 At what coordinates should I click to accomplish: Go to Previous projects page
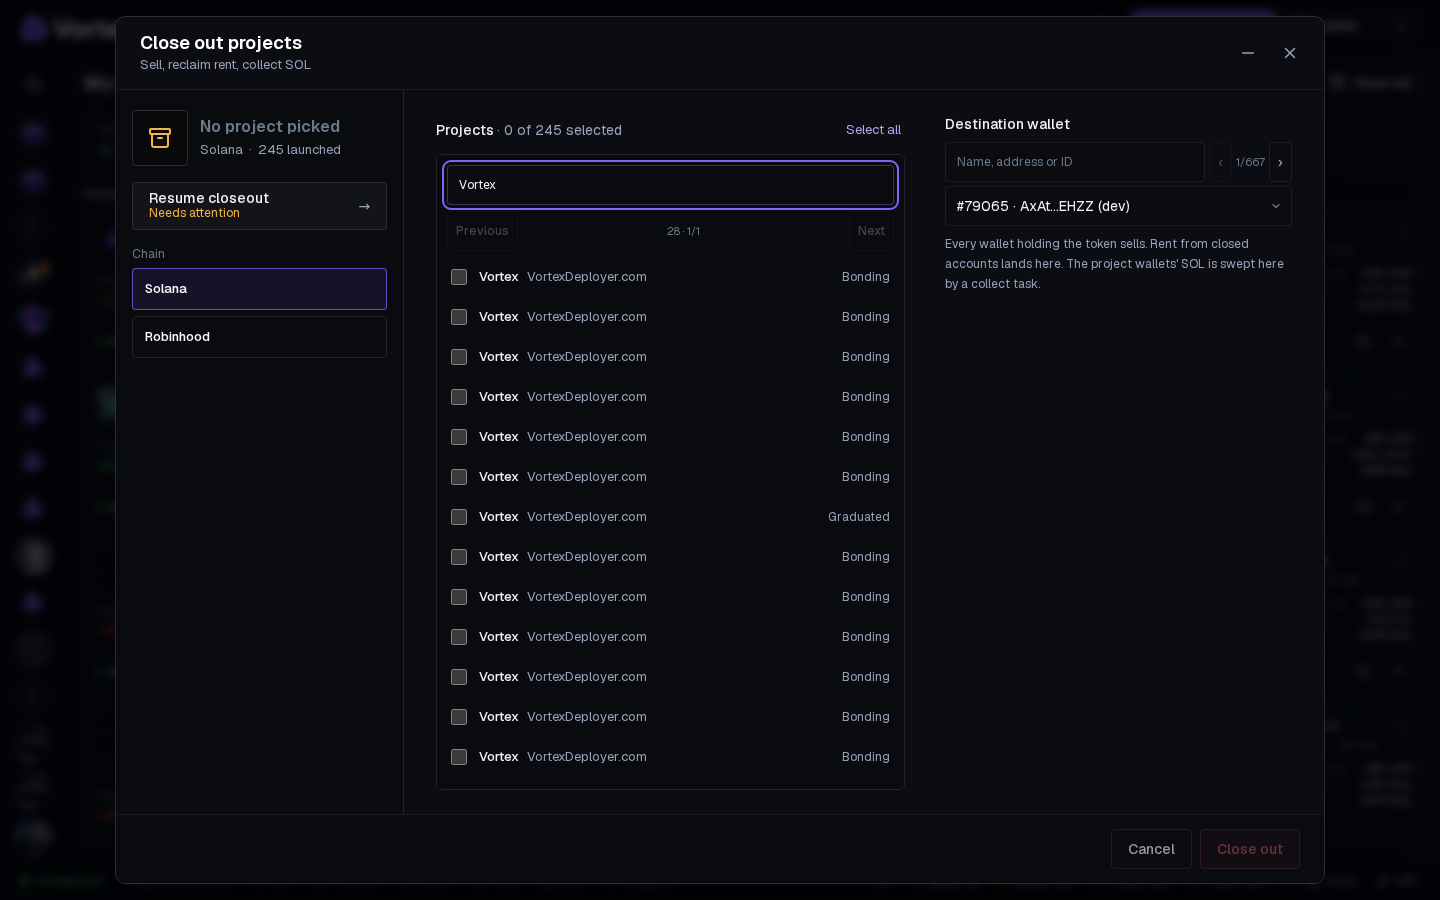pos(482,231)
